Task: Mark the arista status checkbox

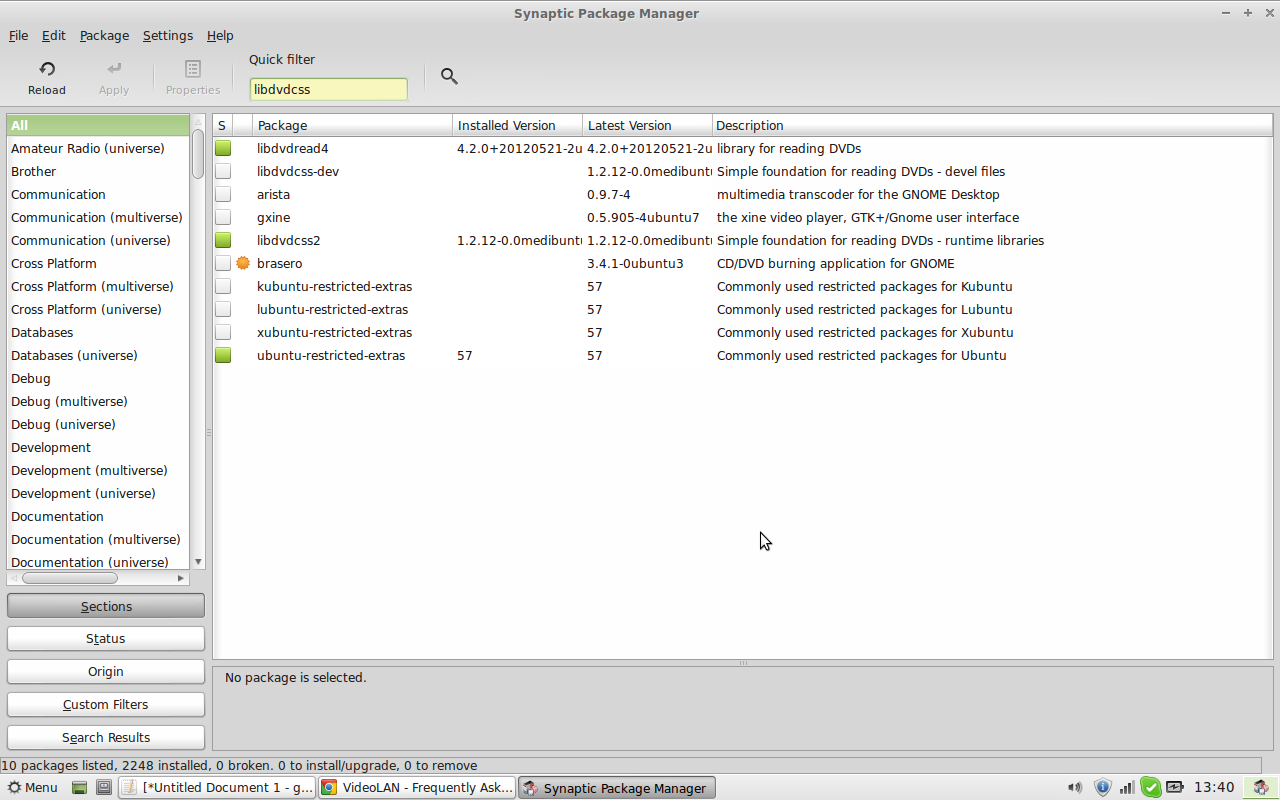Action: click(x=223, y=194)
